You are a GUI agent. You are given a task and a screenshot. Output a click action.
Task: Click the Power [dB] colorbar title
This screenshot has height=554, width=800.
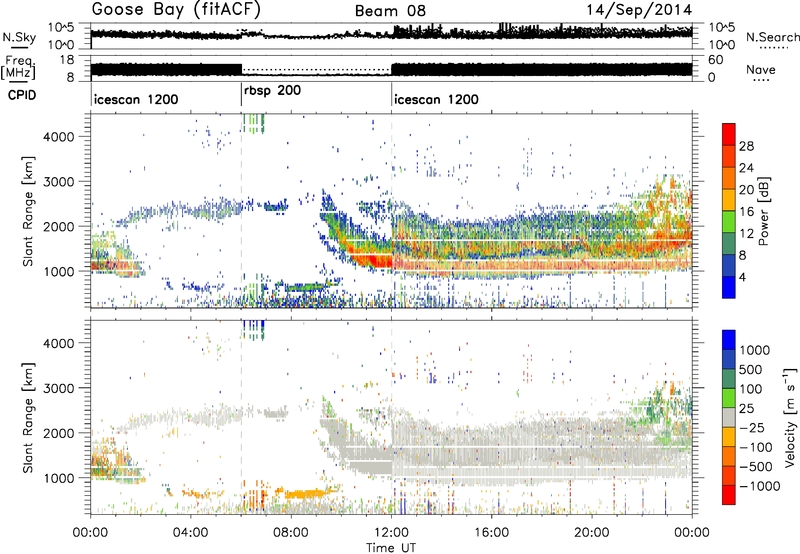tap(763, 211)
